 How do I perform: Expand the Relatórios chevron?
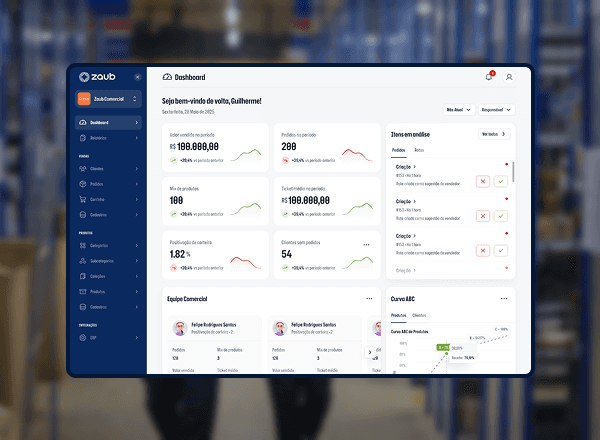(137, 138)
